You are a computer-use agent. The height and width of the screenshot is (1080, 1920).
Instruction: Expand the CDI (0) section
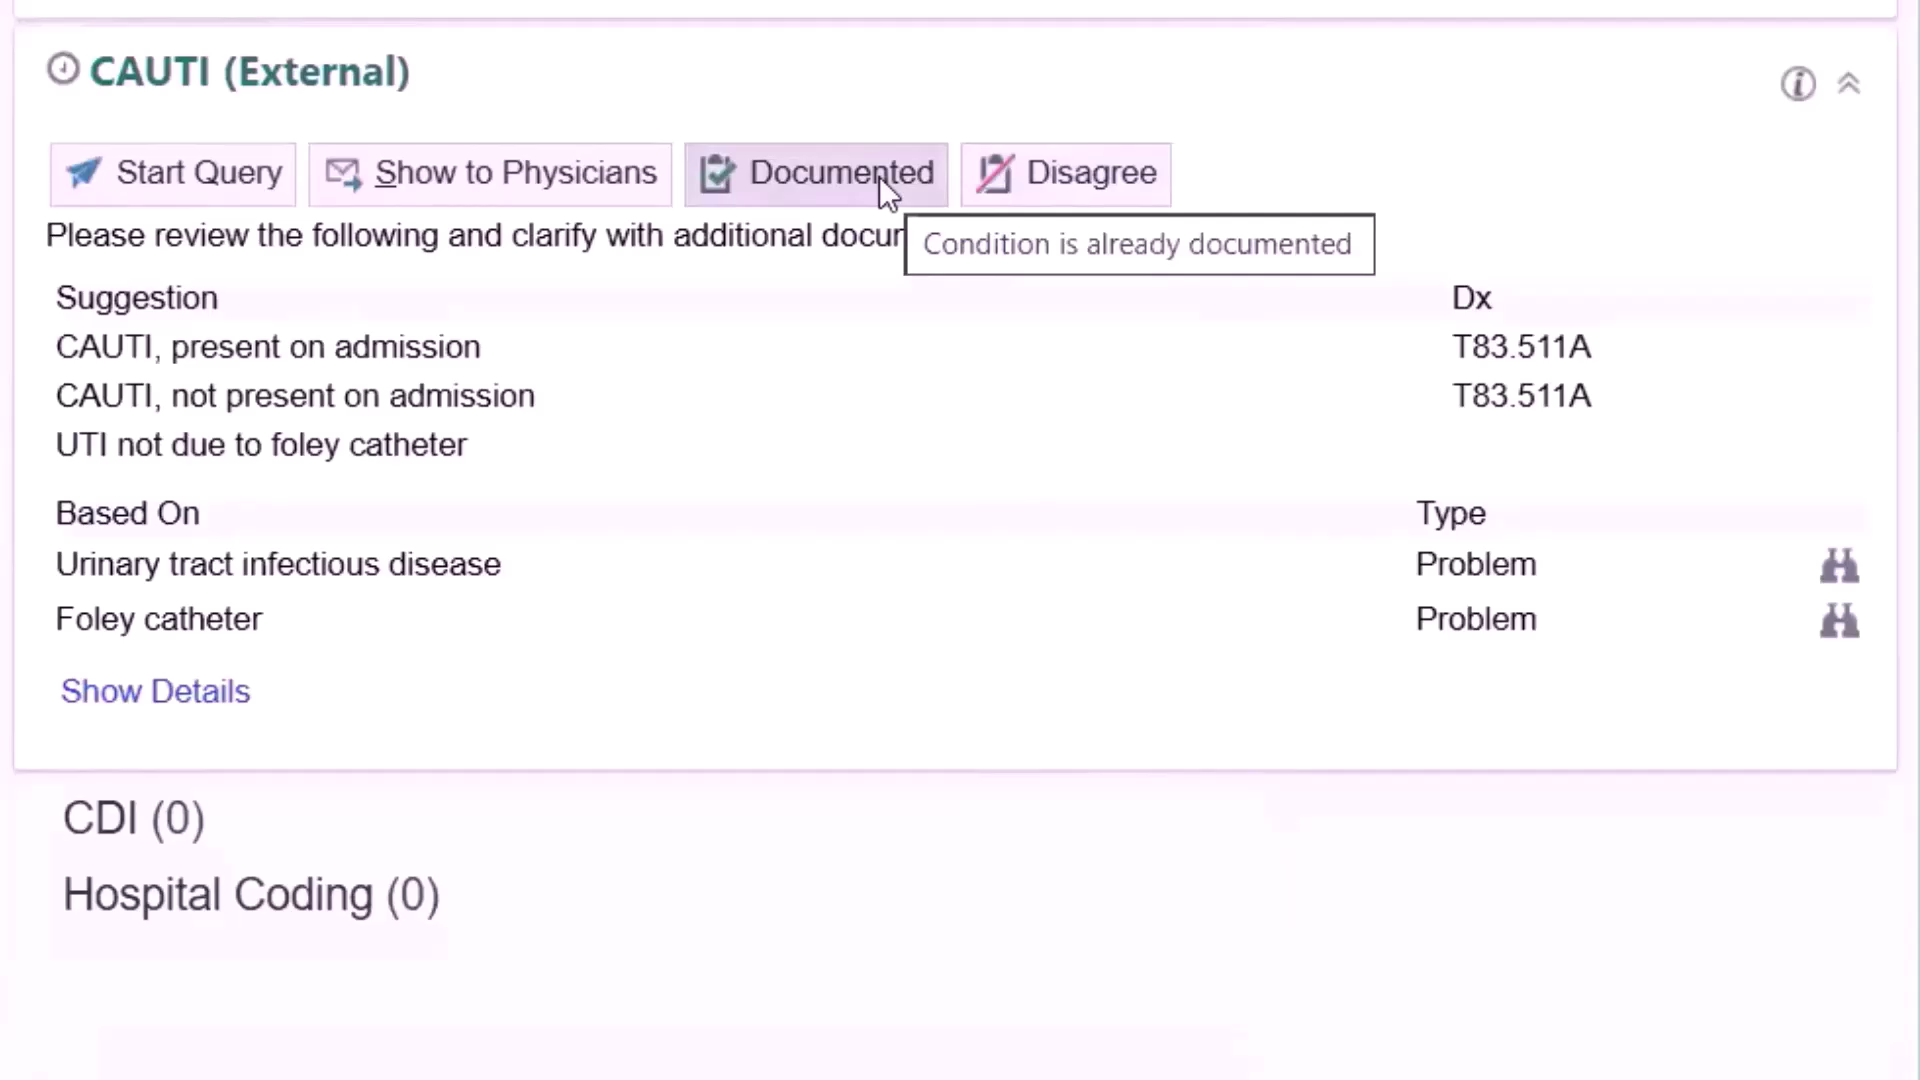click(134, 818)
